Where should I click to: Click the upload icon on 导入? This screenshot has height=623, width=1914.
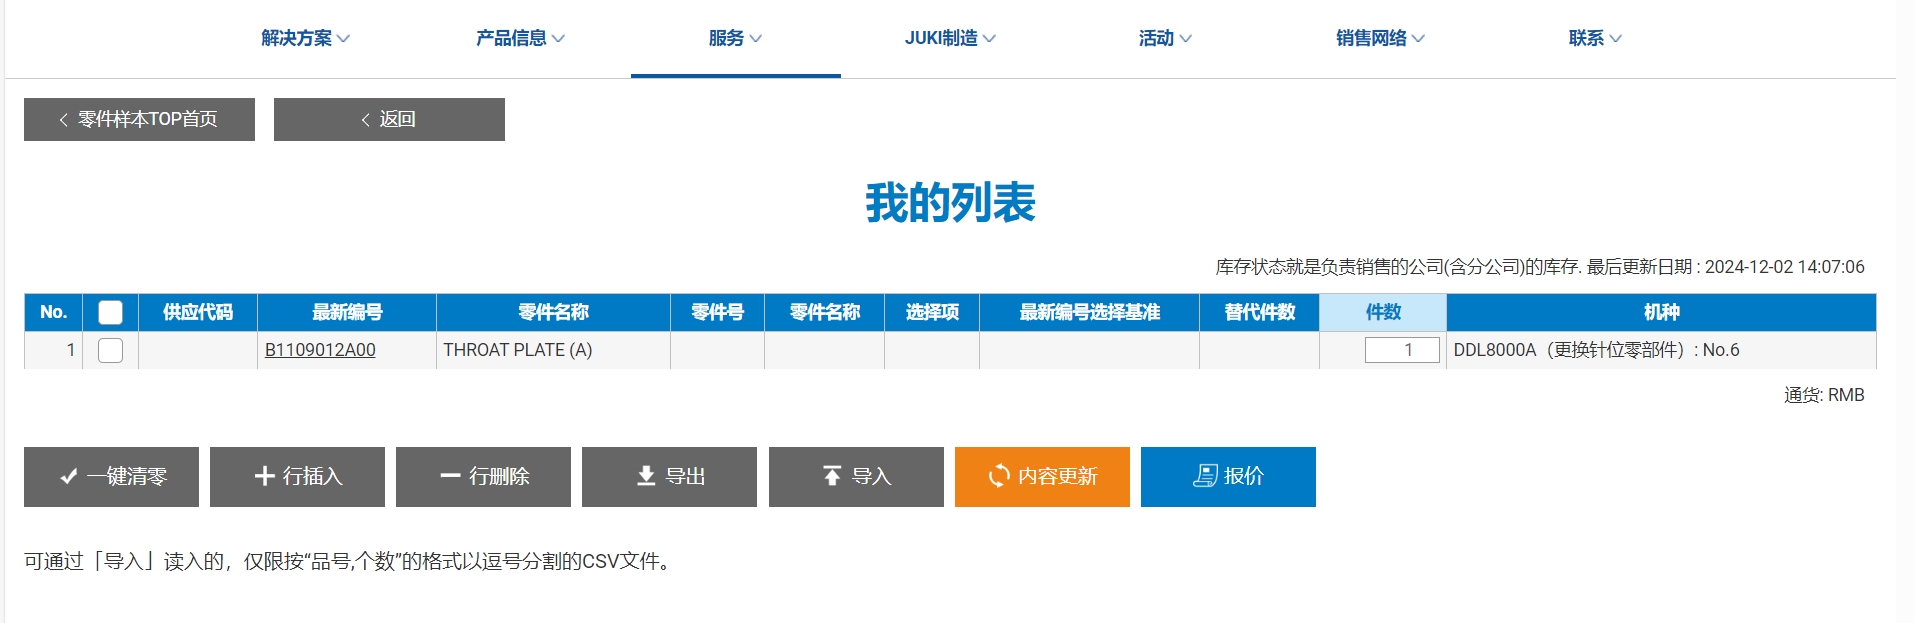tap(832, 476)
